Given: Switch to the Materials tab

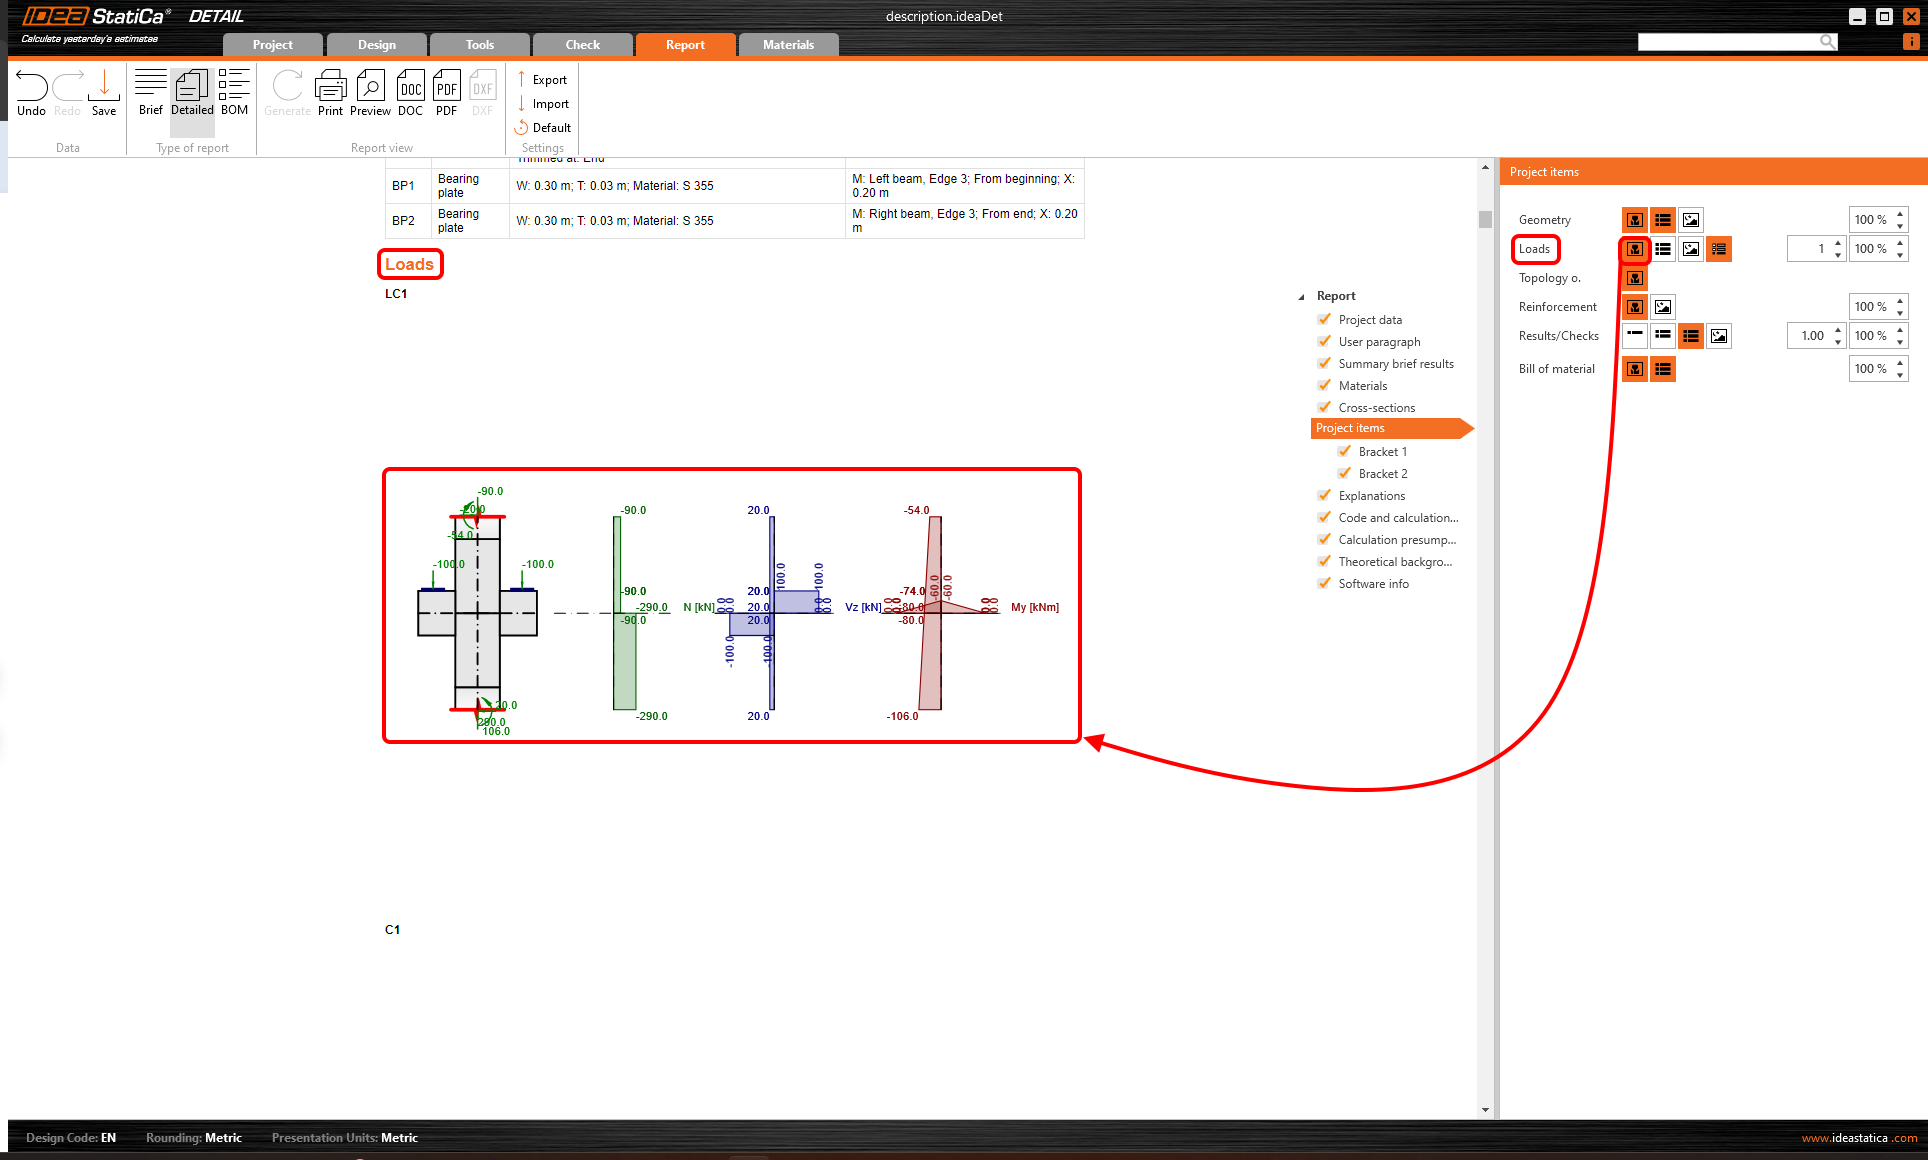Looking at the screenshot, I should tap(788, 45).
